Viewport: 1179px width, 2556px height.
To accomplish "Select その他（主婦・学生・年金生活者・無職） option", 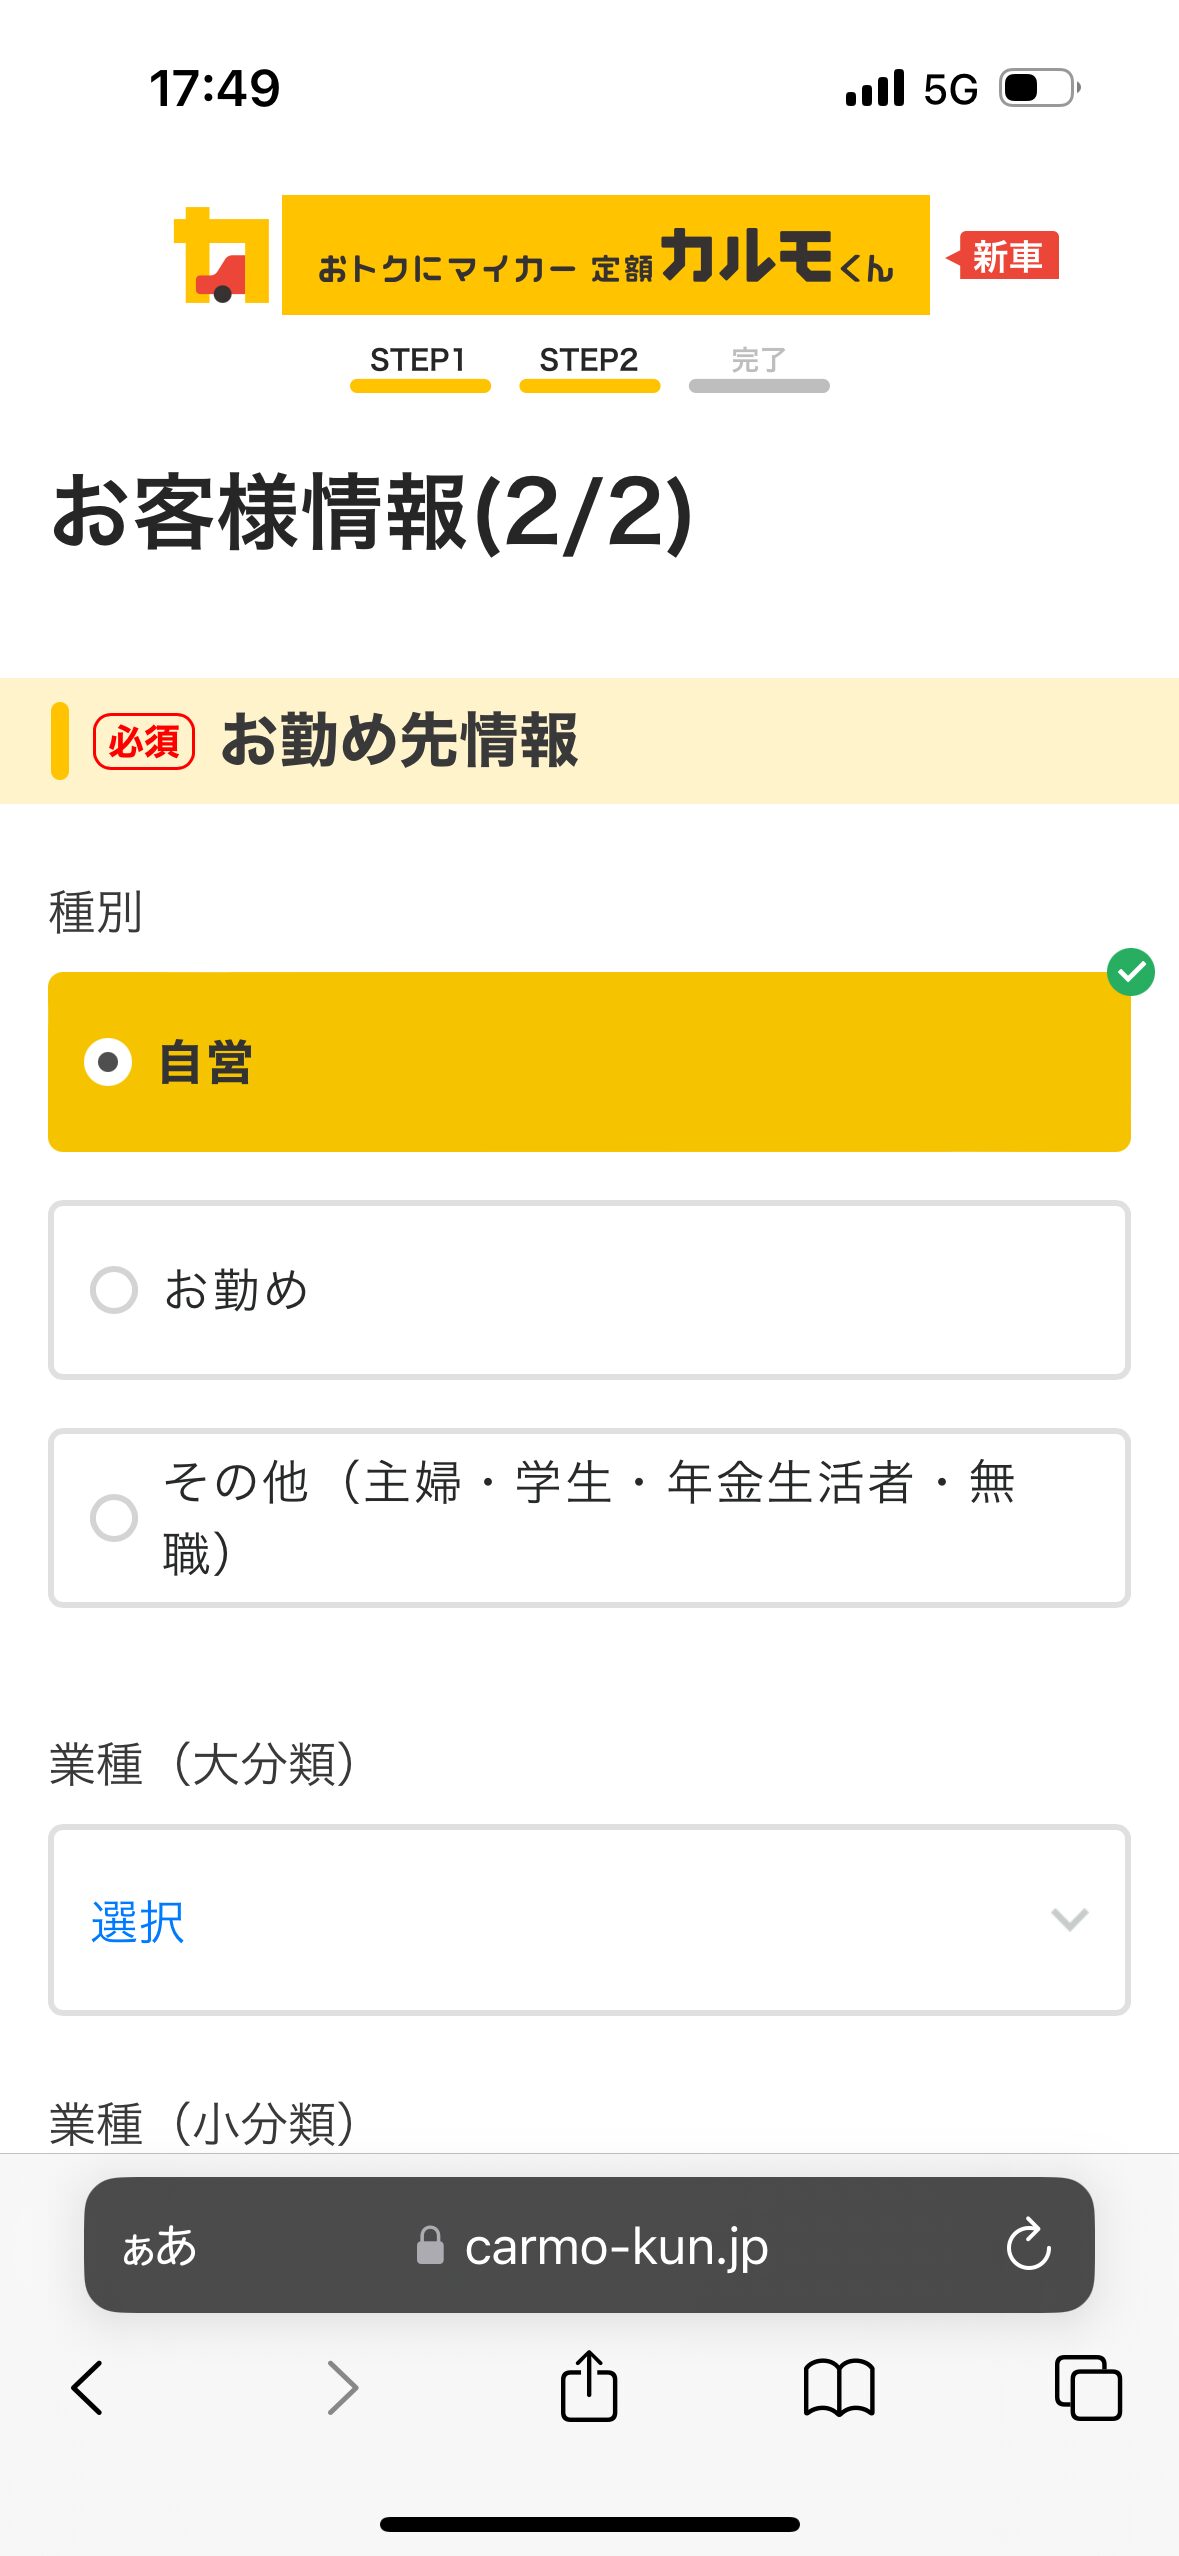I will click(589, 1518).
